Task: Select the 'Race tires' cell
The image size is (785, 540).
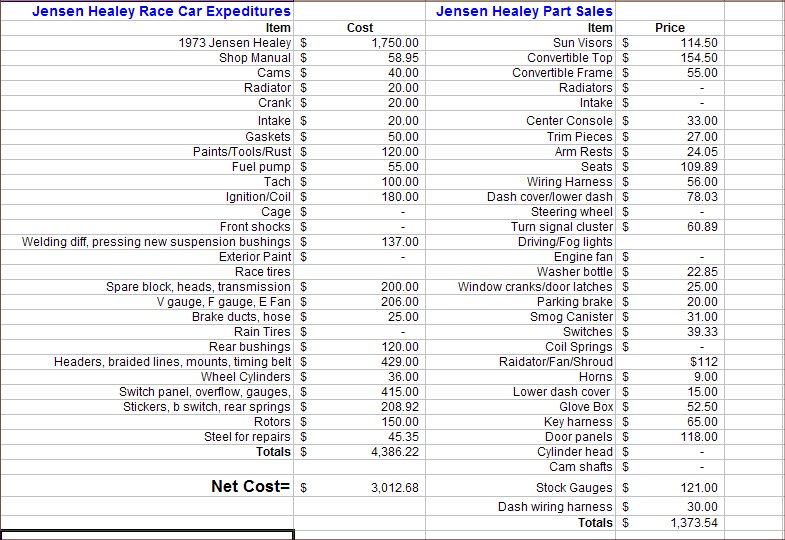Action: click(x=147, y=272)
